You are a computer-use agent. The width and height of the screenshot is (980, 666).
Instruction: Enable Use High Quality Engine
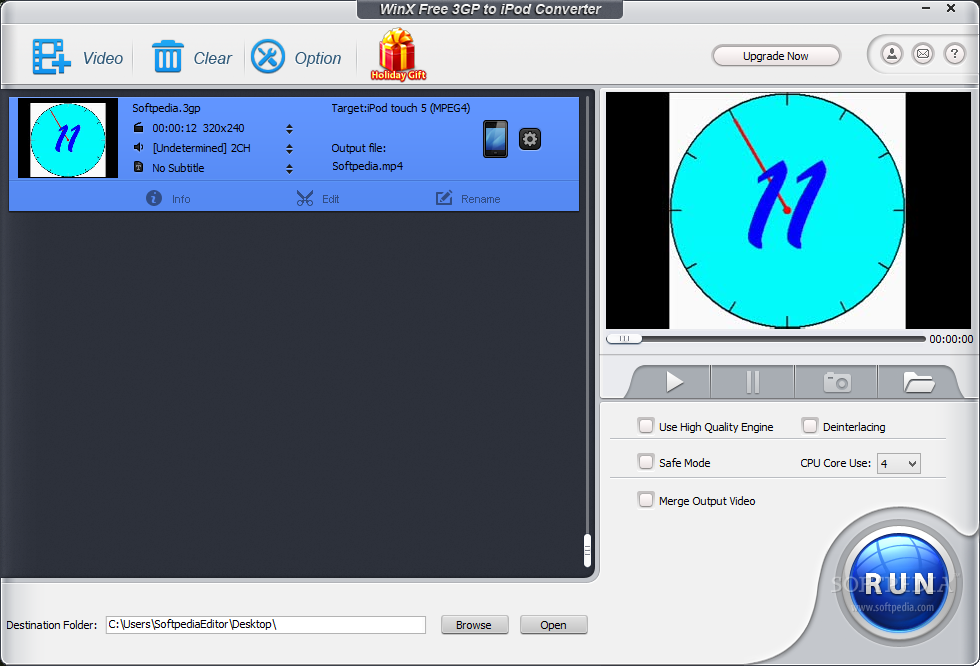[x=646, y=426]
